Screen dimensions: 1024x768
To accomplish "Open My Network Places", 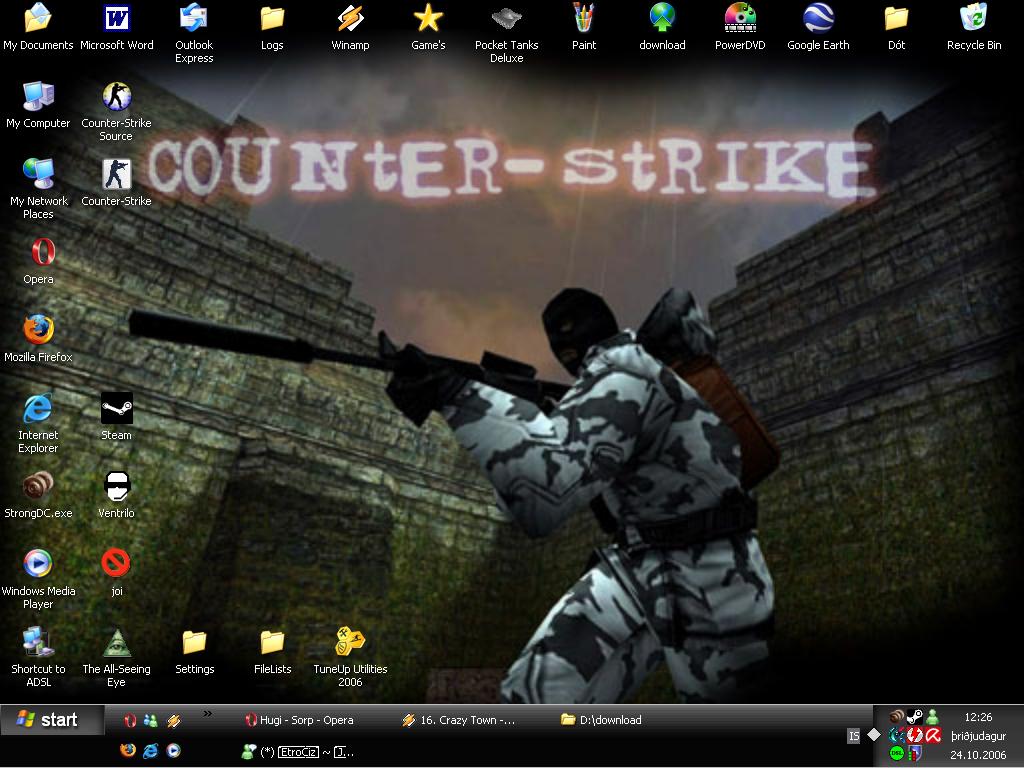I will tap(38, 189).
